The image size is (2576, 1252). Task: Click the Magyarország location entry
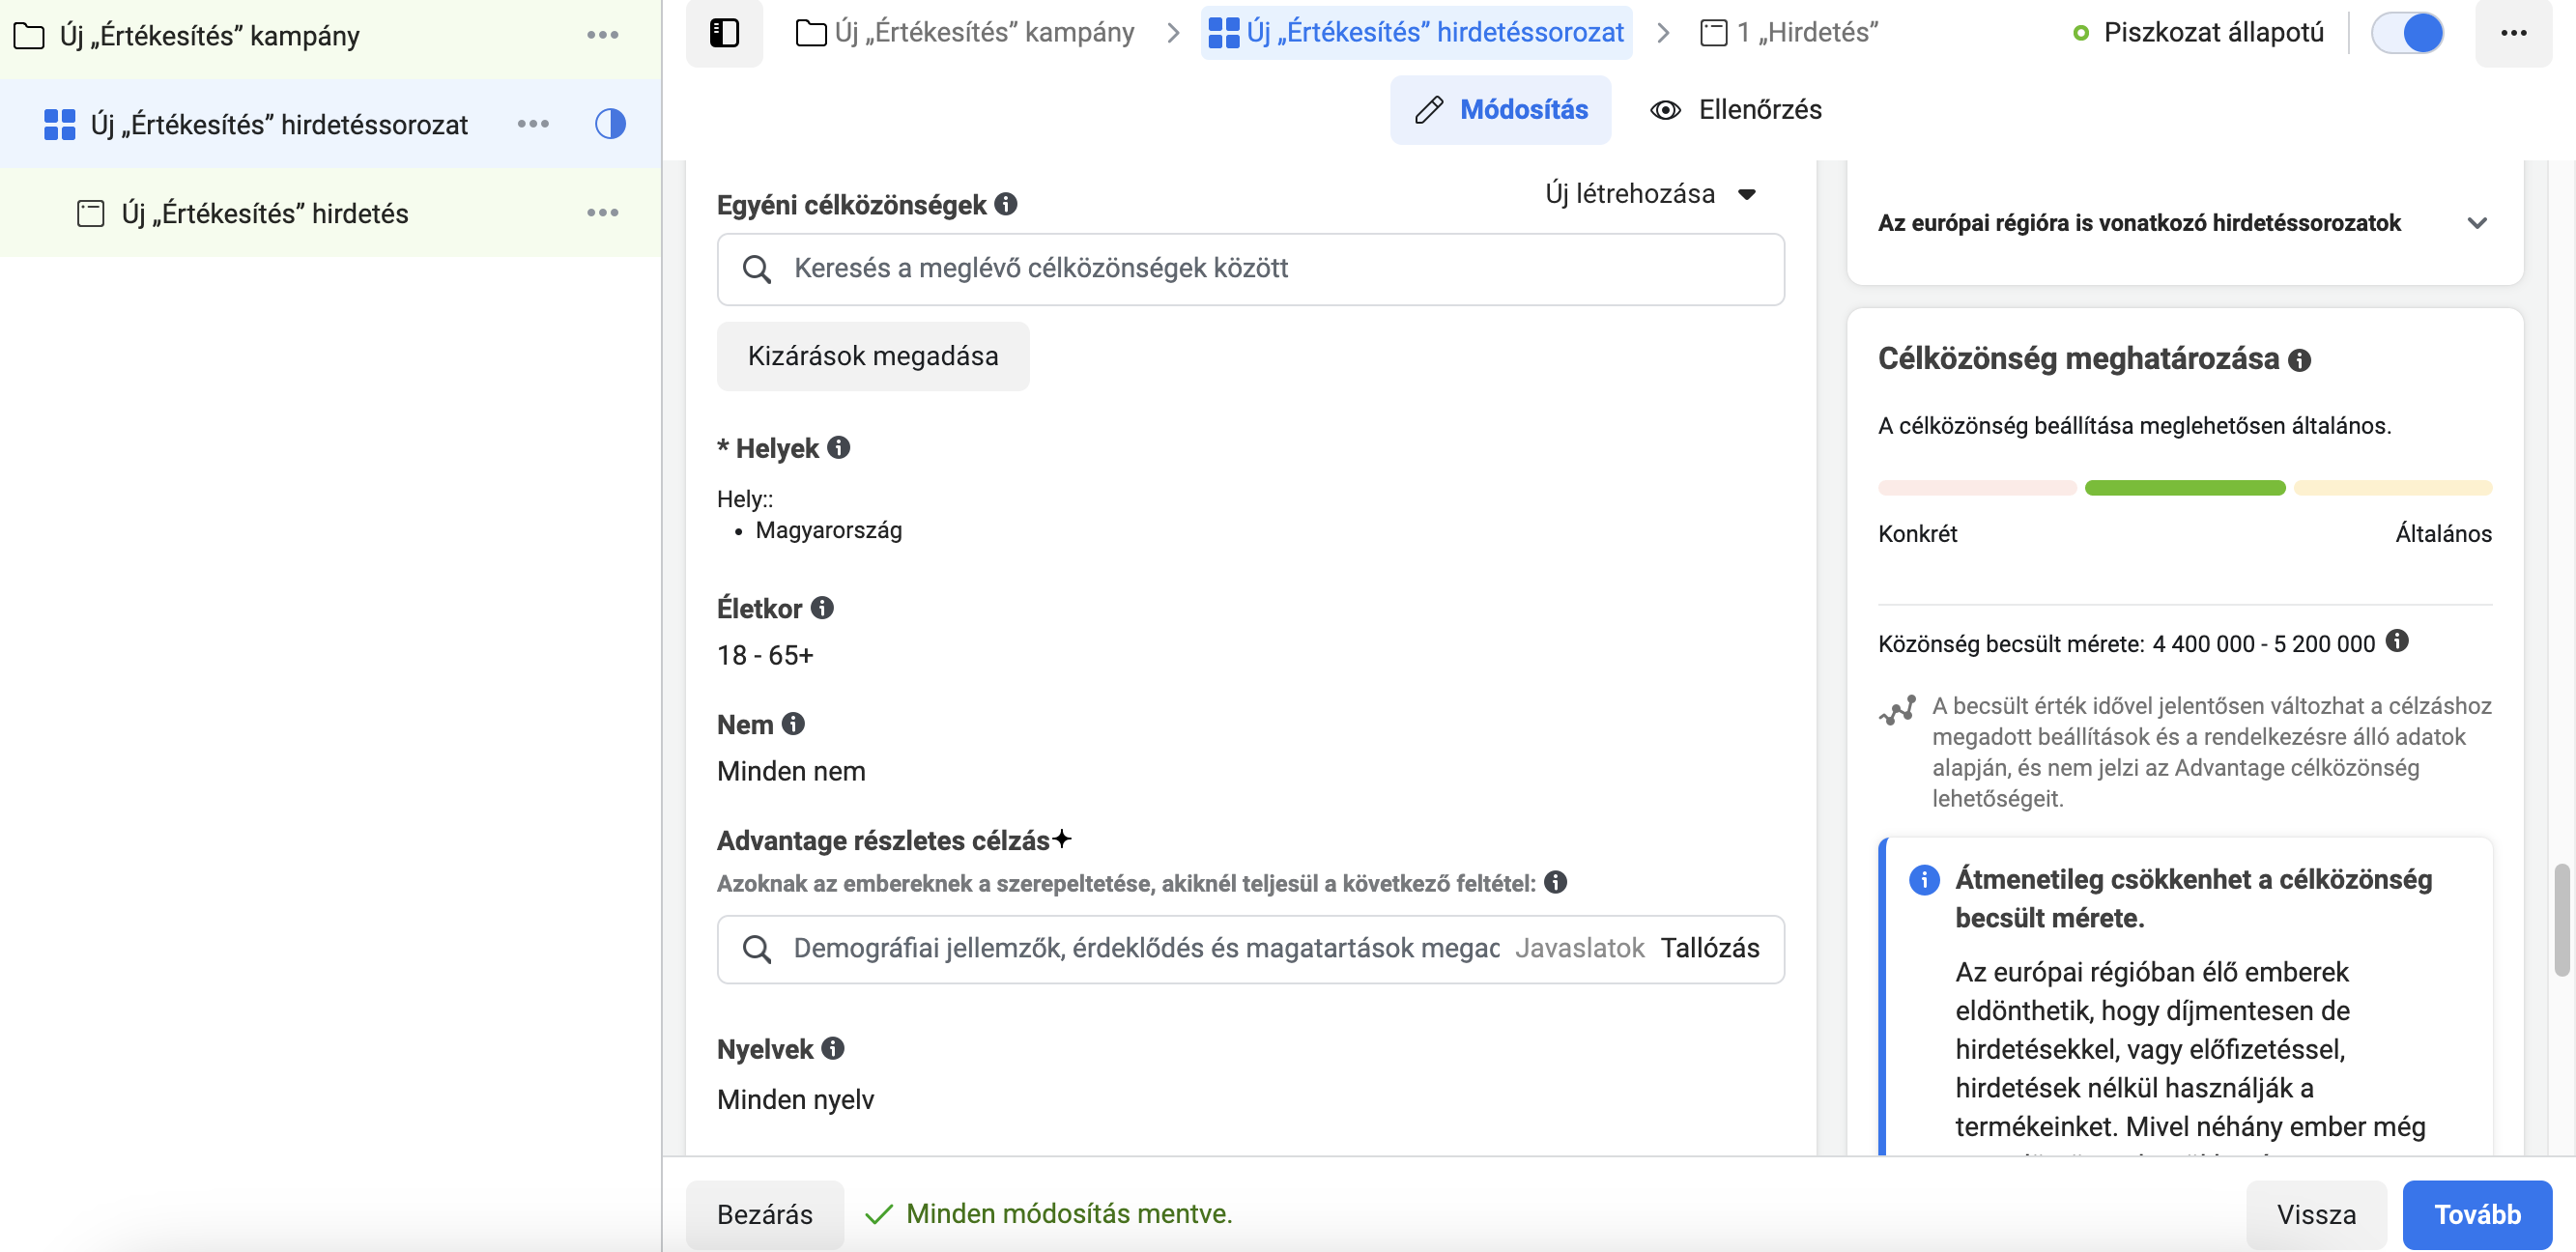click(x=828, y=530)
